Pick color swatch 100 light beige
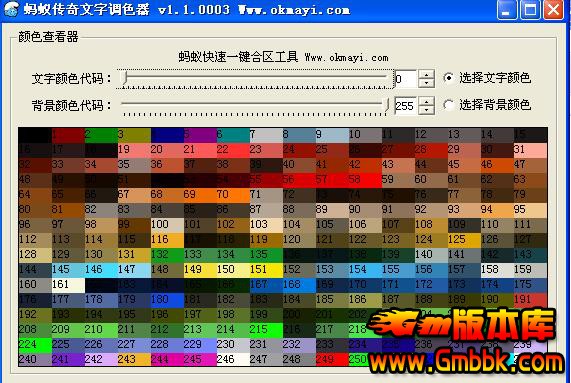The height and width of the screenshot is (383, 571). pyautogui.click(x=167, y=225)
